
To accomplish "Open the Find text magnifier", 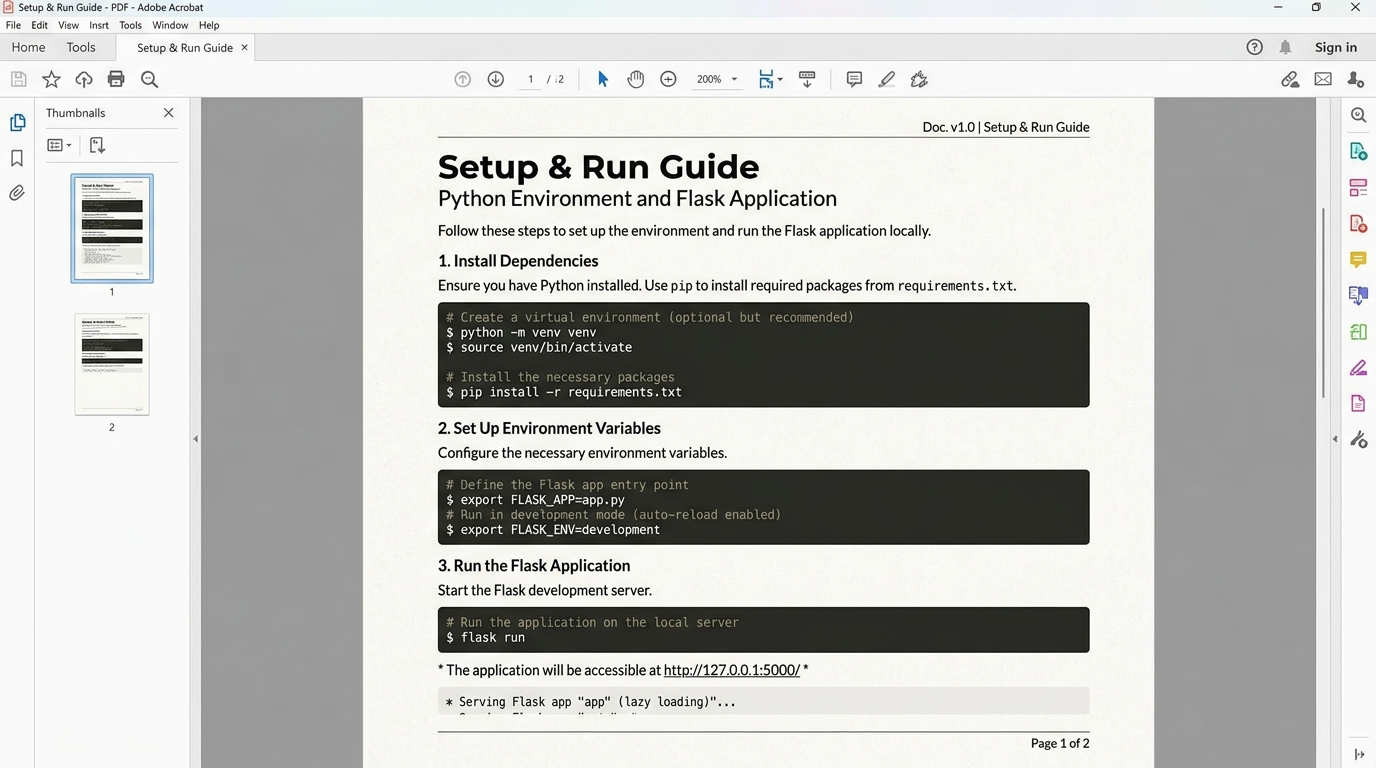I will 149,79.
